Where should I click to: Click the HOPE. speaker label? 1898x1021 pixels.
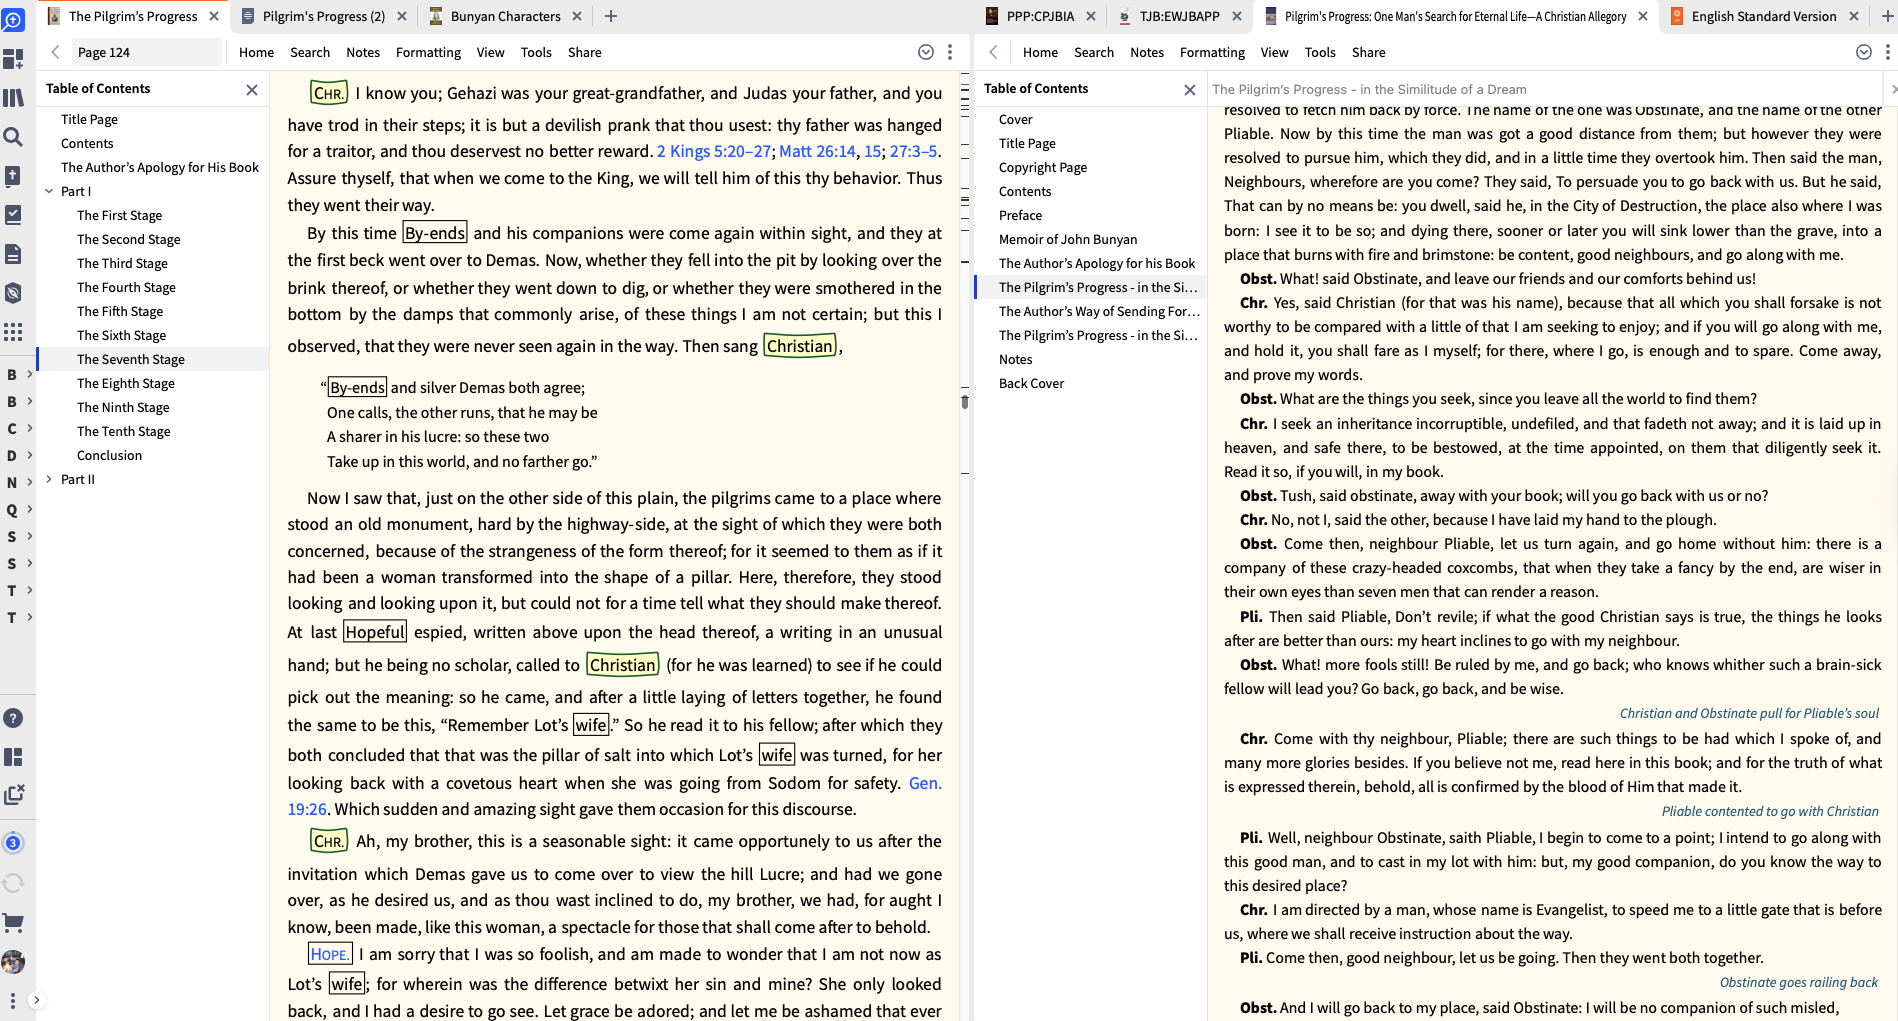pos(329,954)
